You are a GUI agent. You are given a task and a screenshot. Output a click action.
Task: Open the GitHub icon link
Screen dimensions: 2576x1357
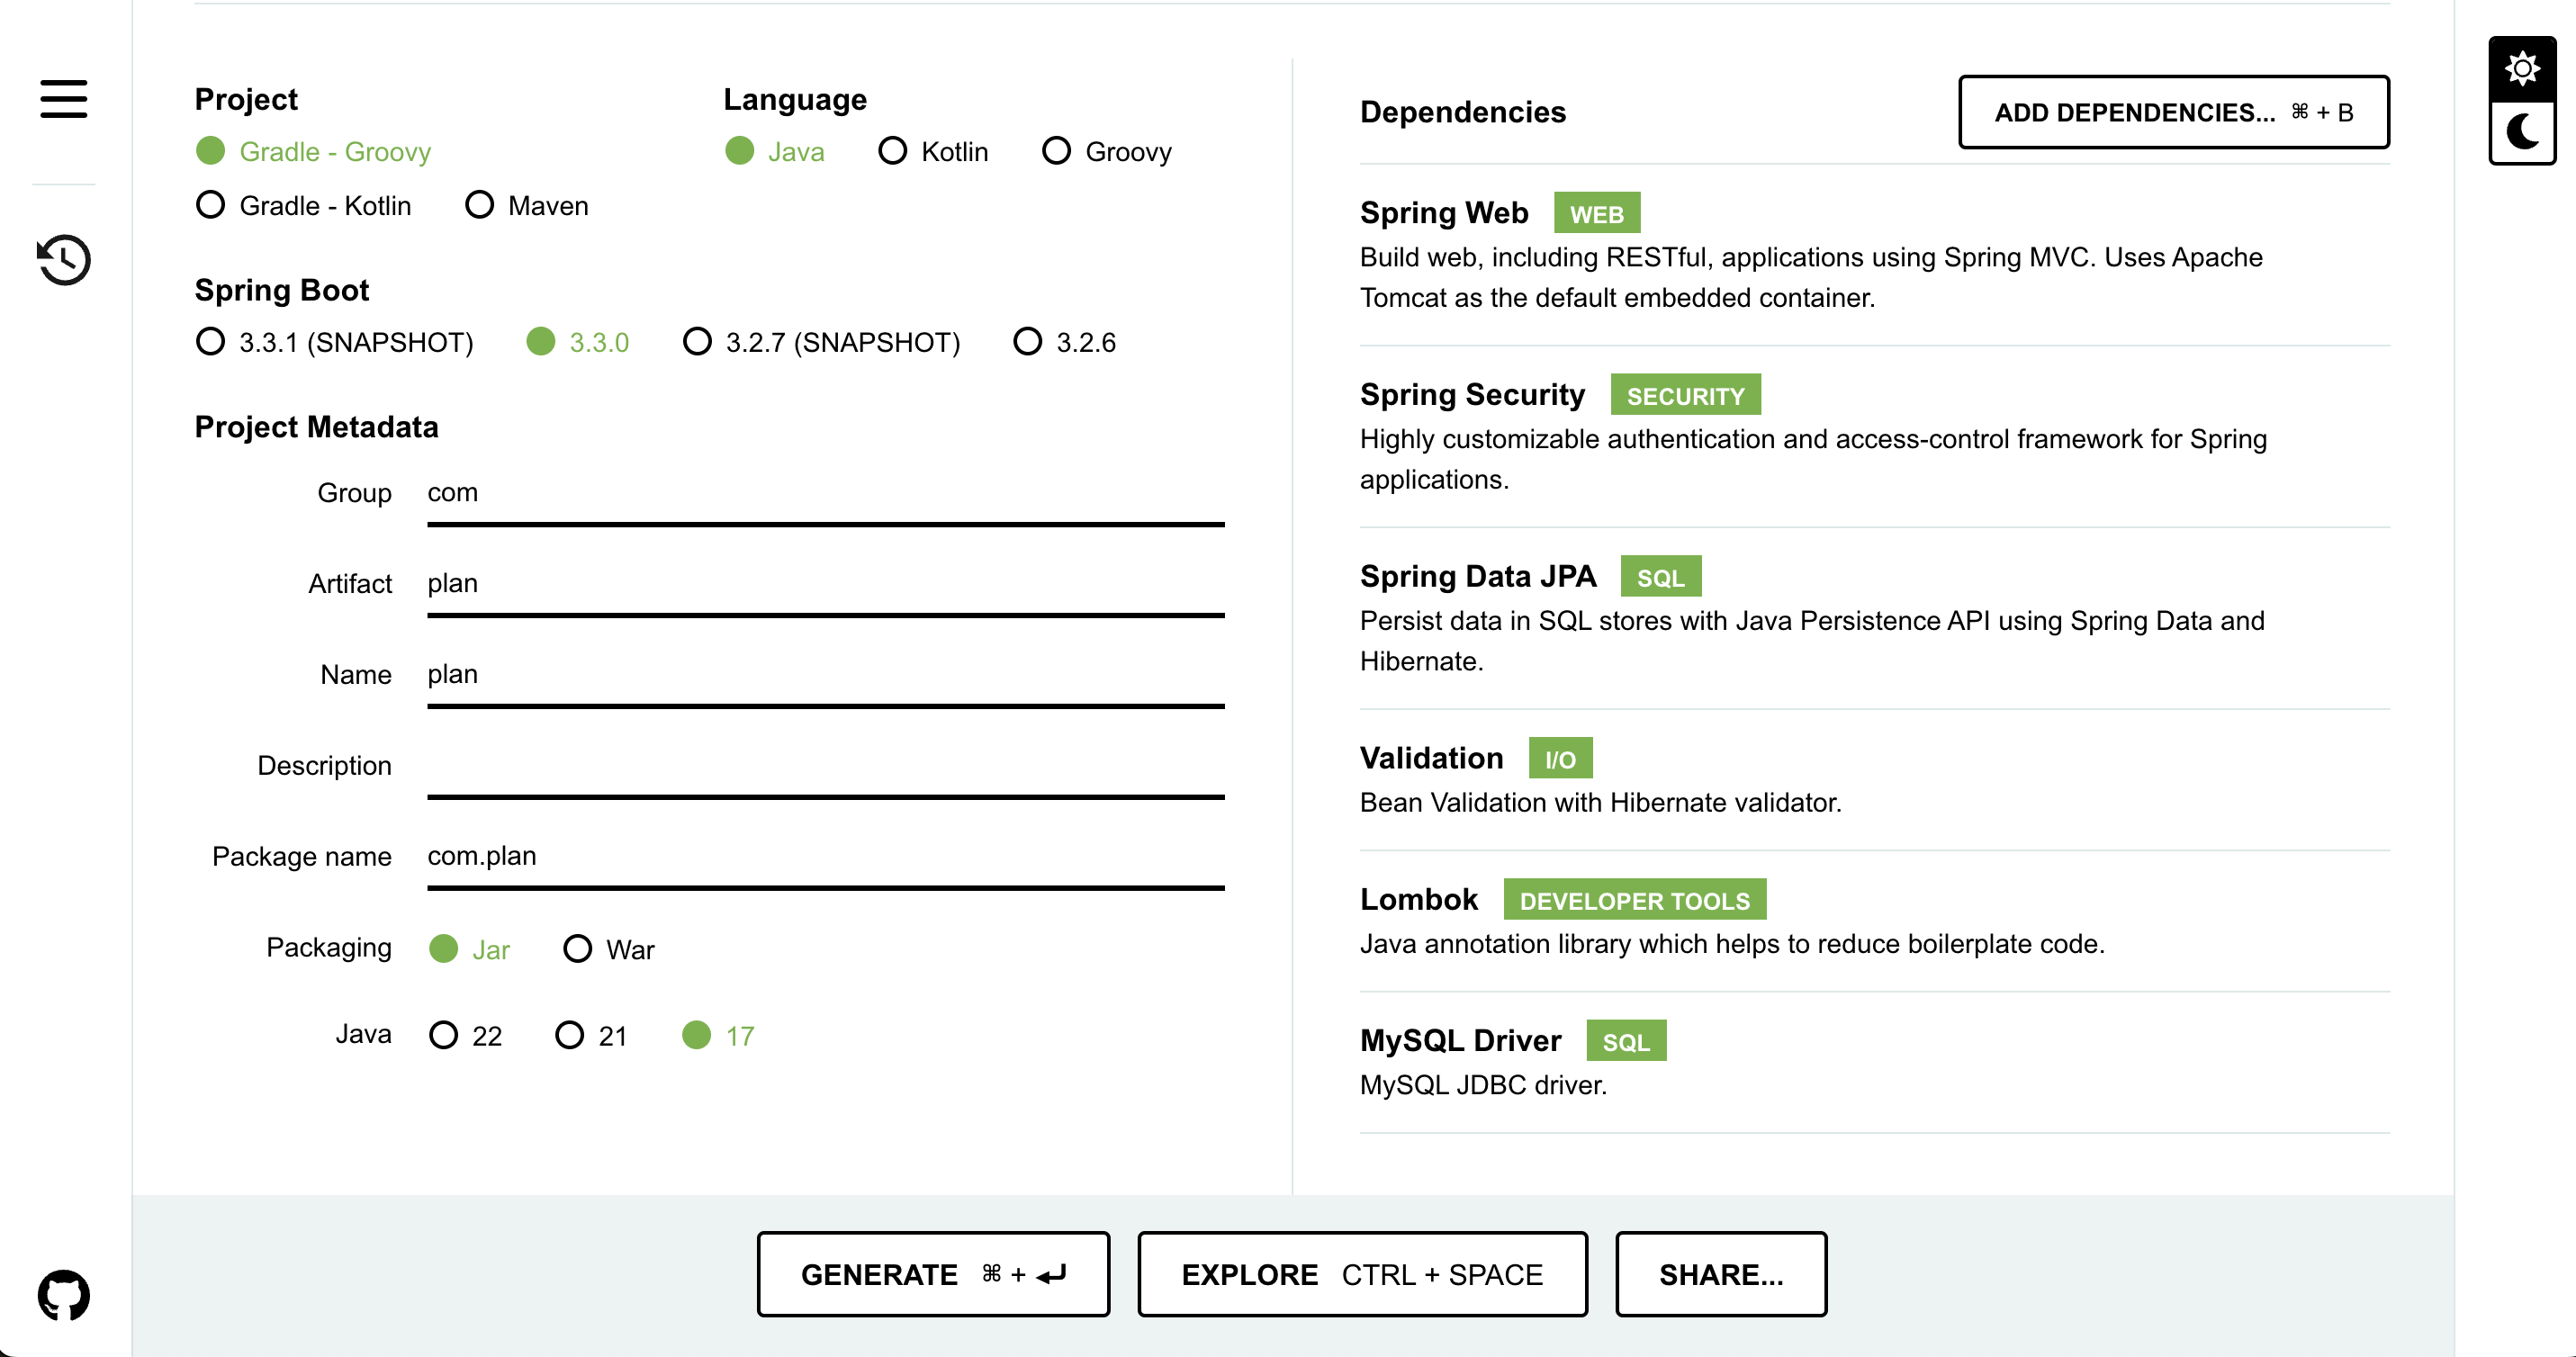click(63, 1295)
